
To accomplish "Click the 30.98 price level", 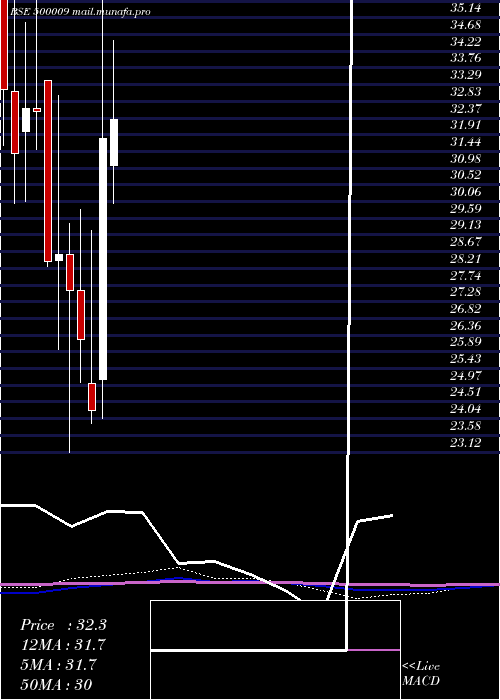I will 466,158.
